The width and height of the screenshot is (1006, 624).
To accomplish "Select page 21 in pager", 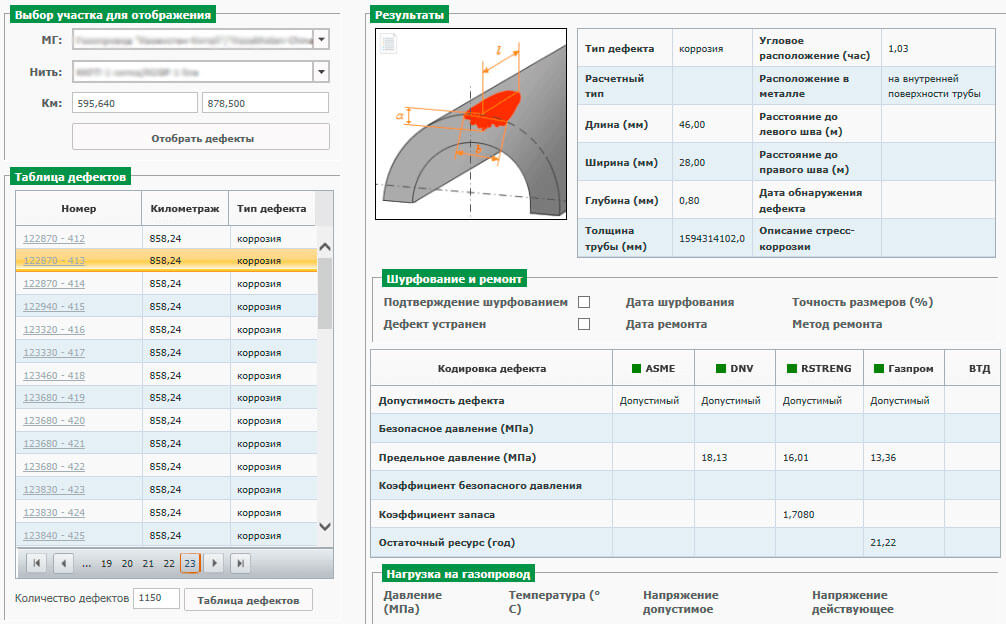I will (148, 564).
